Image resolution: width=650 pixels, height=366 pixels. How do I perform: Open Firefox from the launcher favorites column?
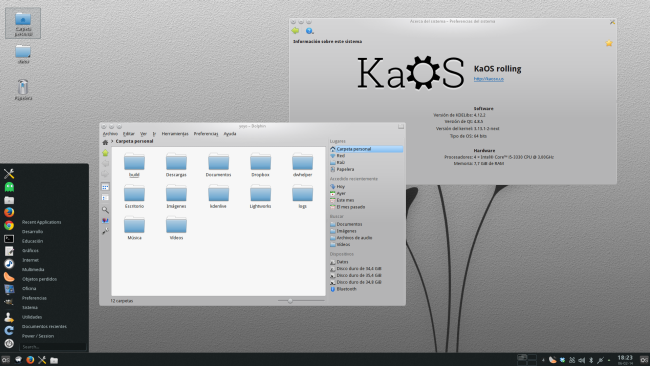point(9,212)
